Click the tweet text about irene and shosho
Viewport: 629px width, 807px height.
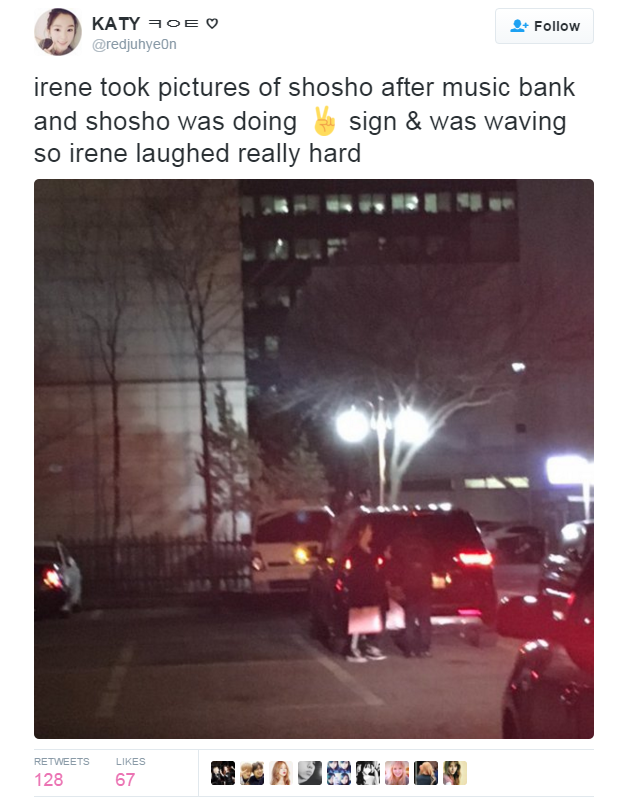coord(305,120)
